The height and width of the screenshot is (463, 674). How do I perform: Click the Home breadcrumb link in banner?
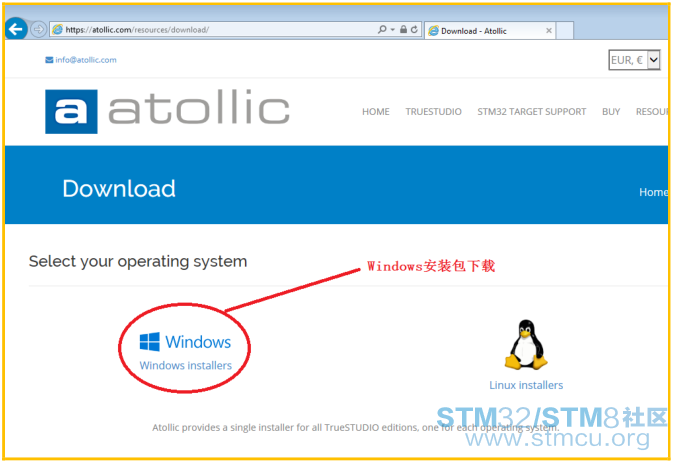653,192
